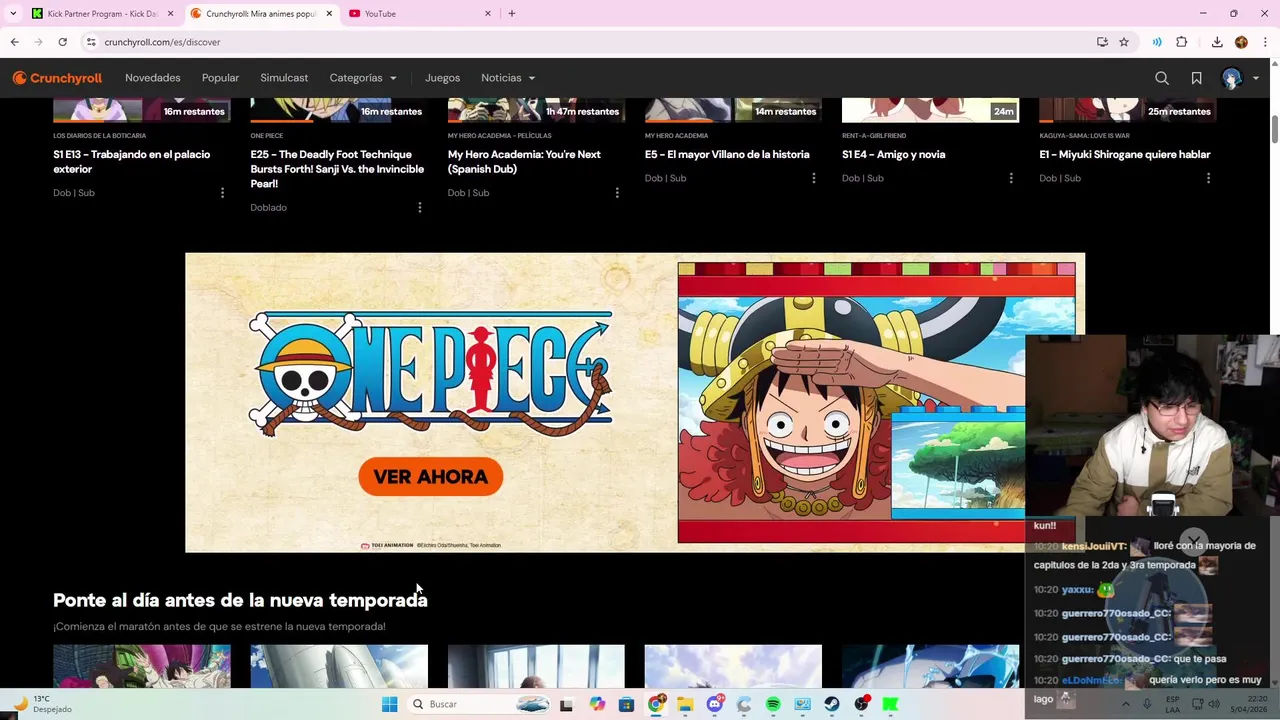Open Steam from the taskbar

pyautogui.click(x=832, y=704)
